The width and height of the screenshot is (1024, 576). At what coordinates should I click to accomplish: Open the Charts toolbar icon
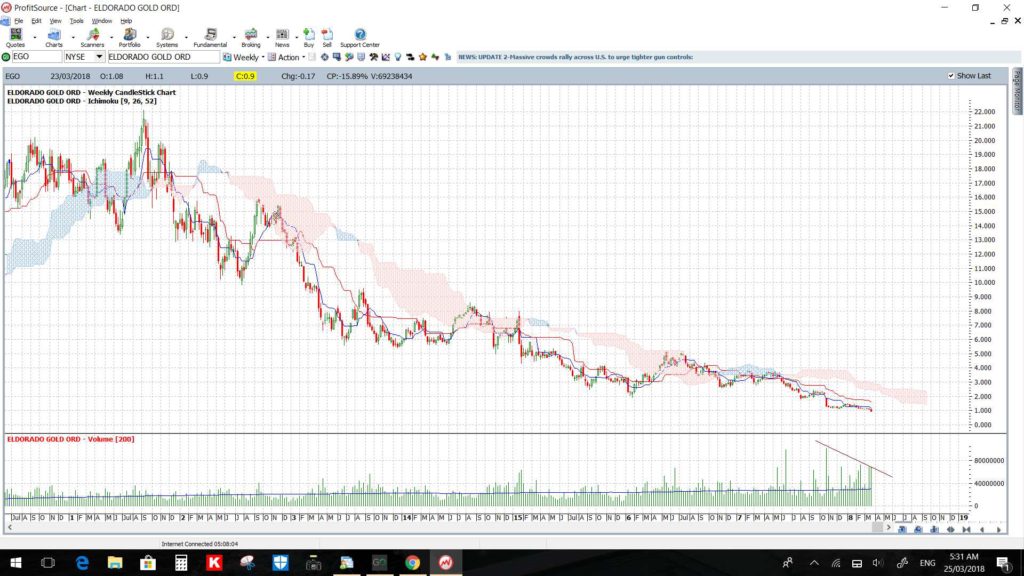pos(54,34)
